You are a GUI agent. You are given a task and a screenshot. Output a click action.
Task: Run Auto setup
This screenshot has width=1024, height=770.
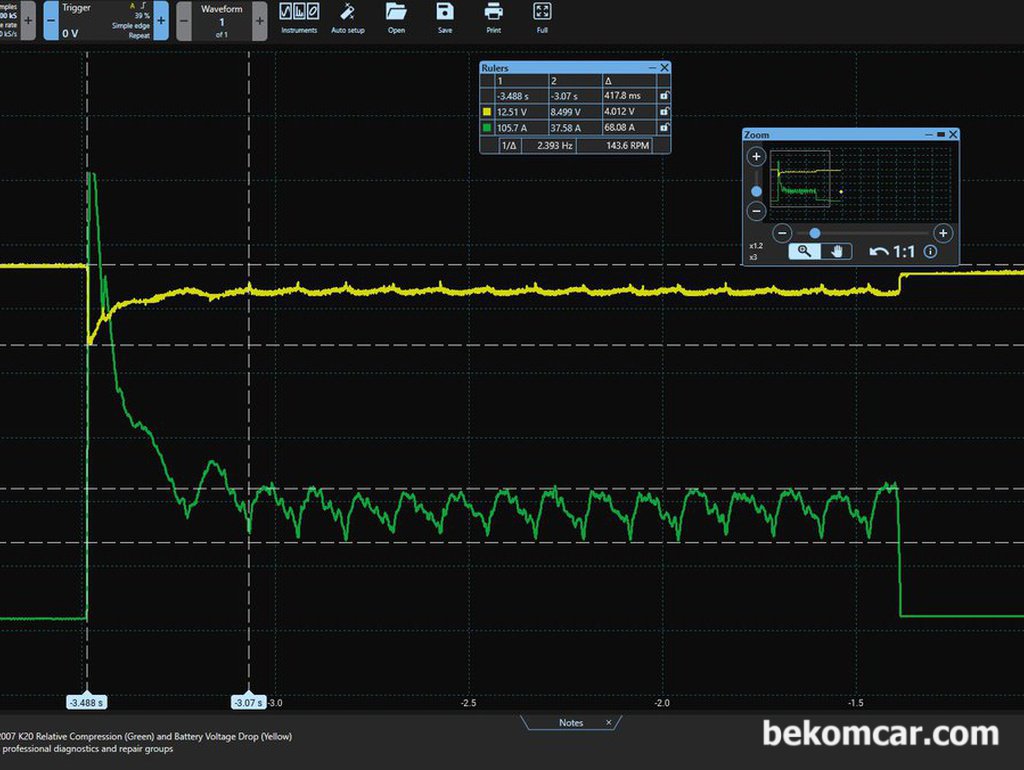347,18
